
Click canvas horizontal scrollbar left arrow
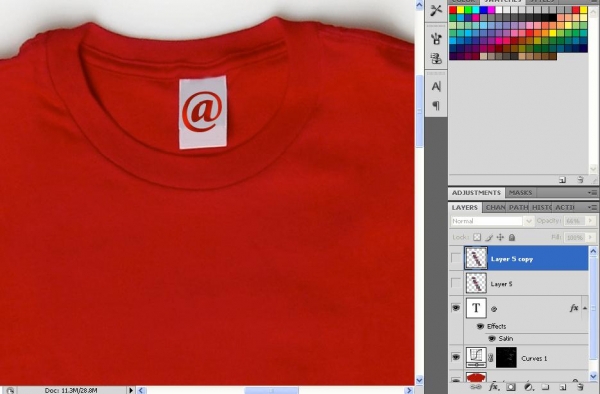click(x=141, y=391)
